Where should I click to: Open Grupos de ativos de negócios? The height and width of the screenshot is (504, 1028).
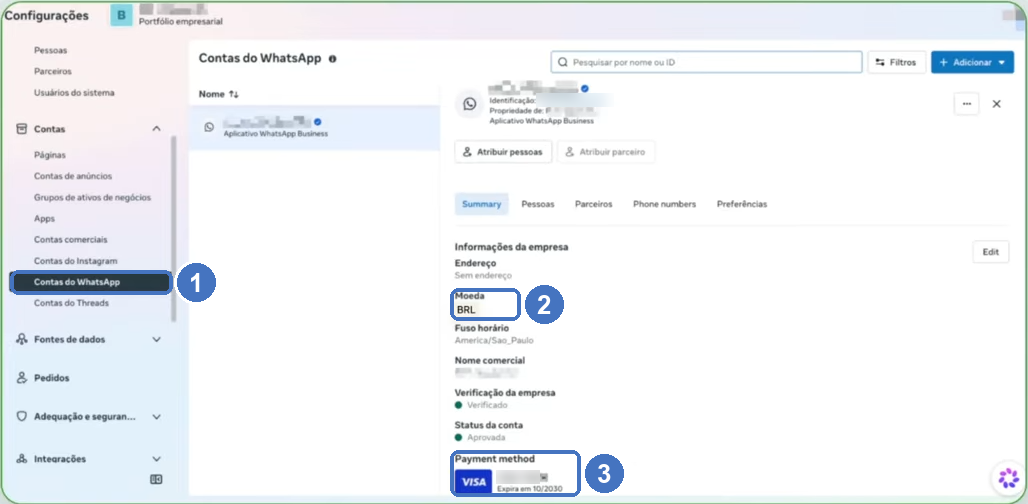(x=92, y=197)
